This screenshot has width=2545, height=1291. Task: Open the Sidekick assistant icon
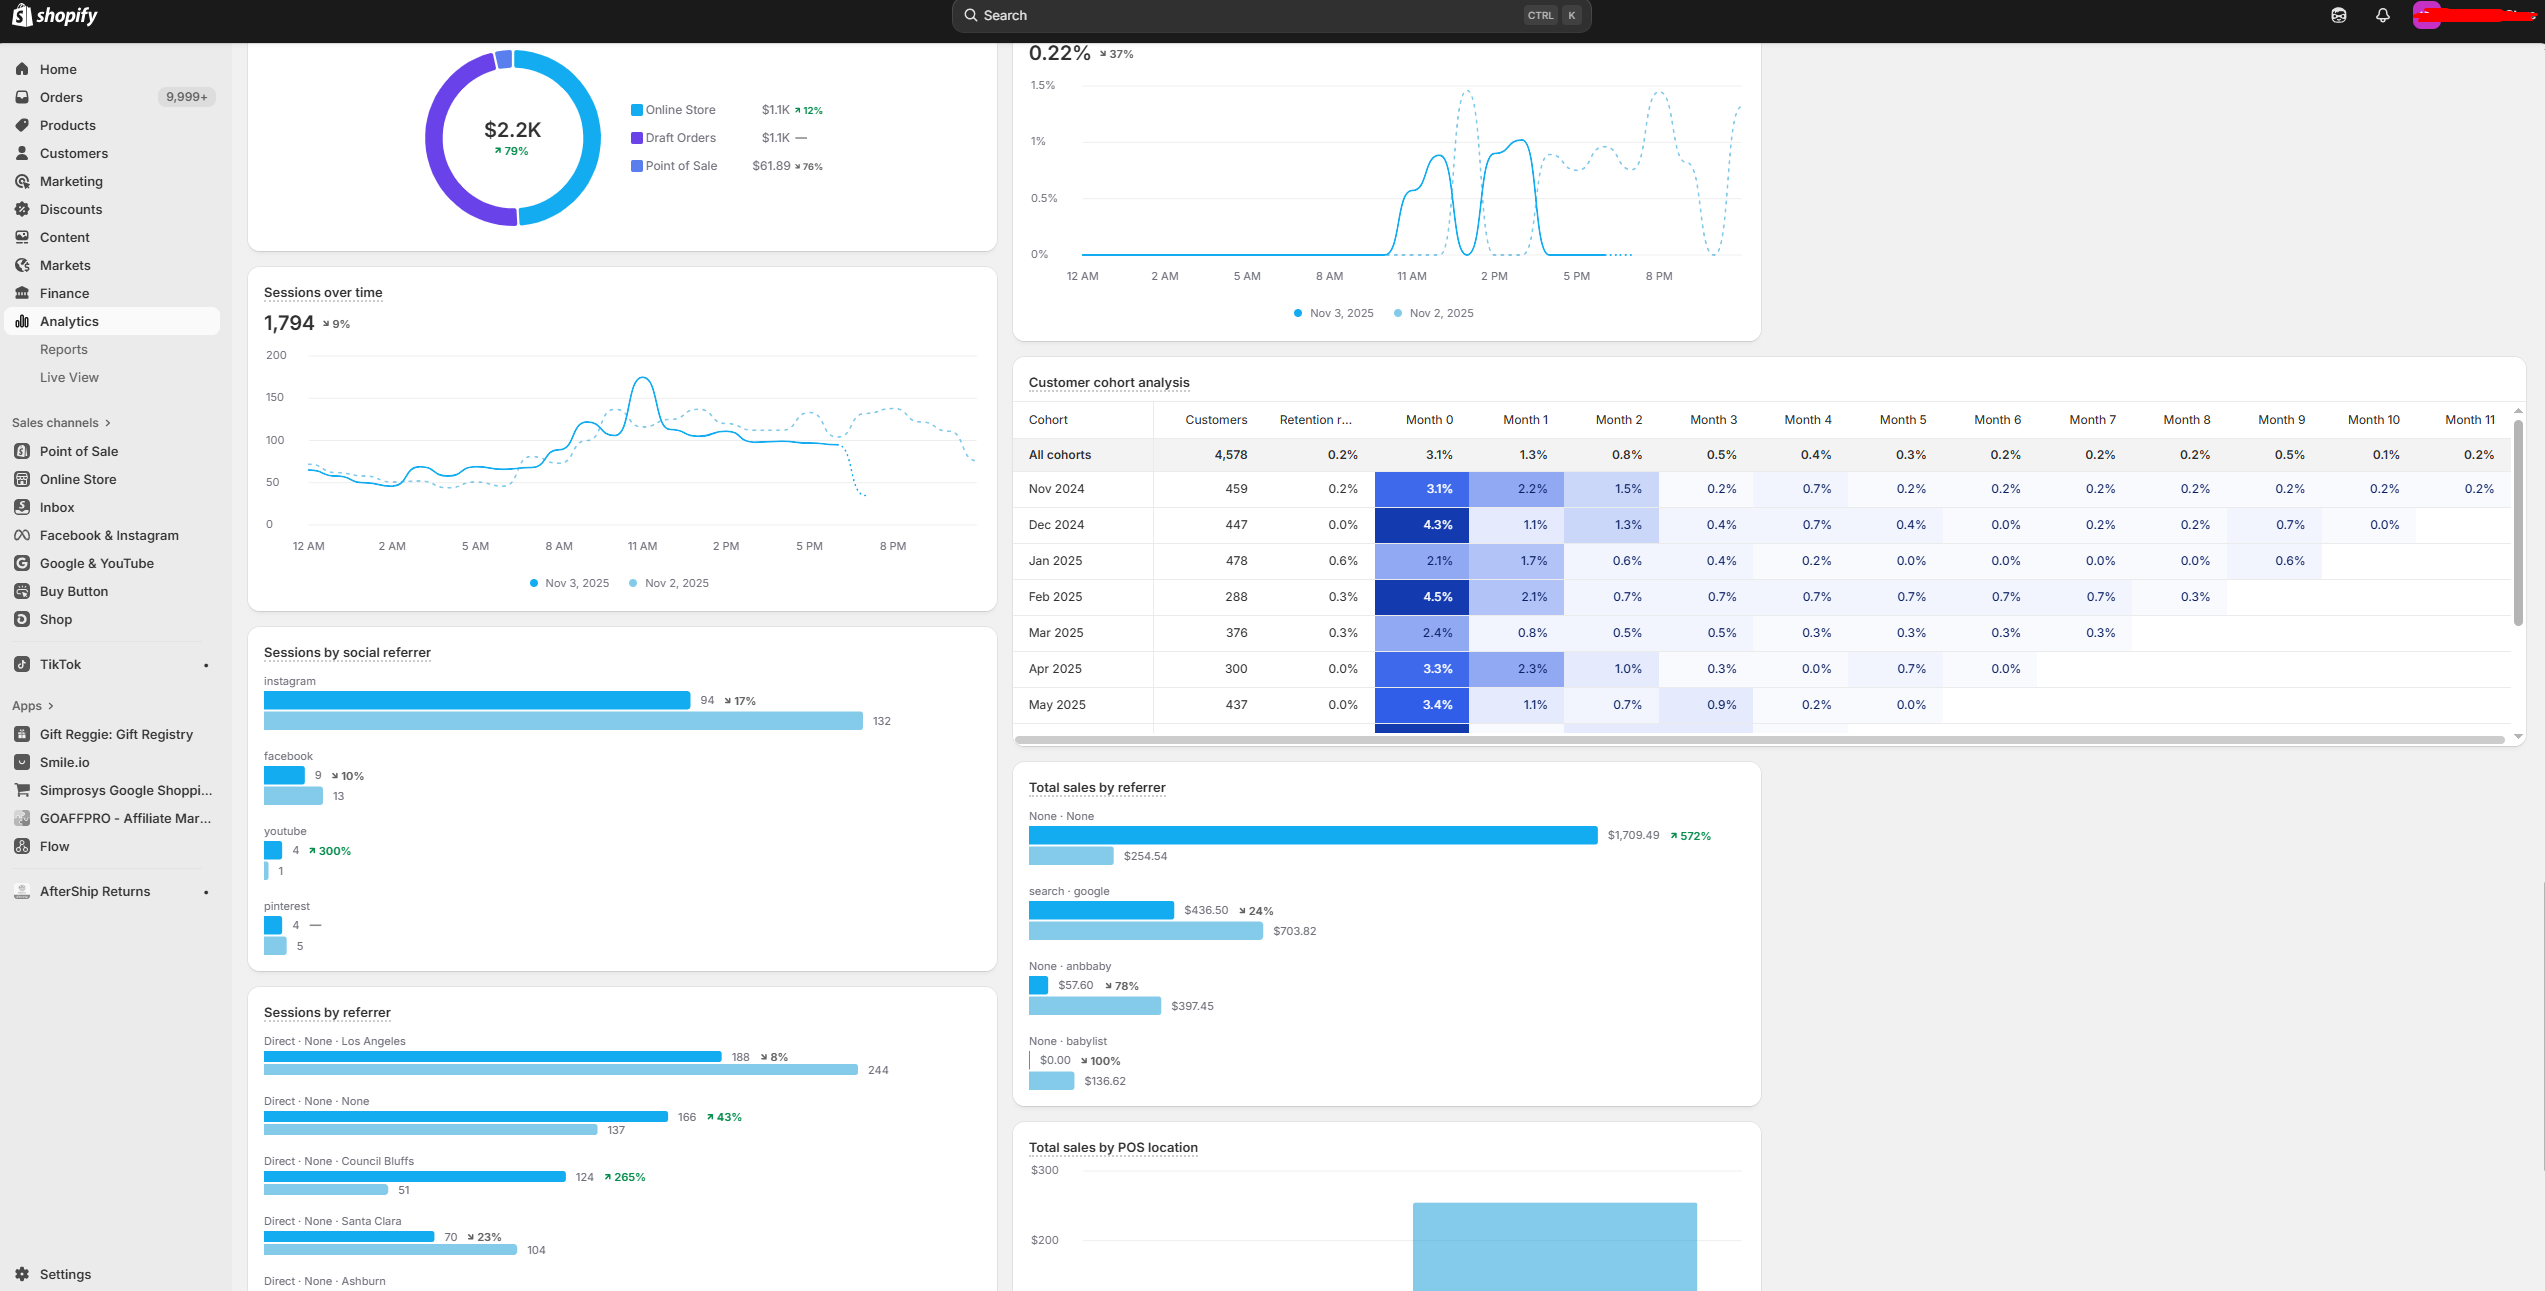(2338, 15)
